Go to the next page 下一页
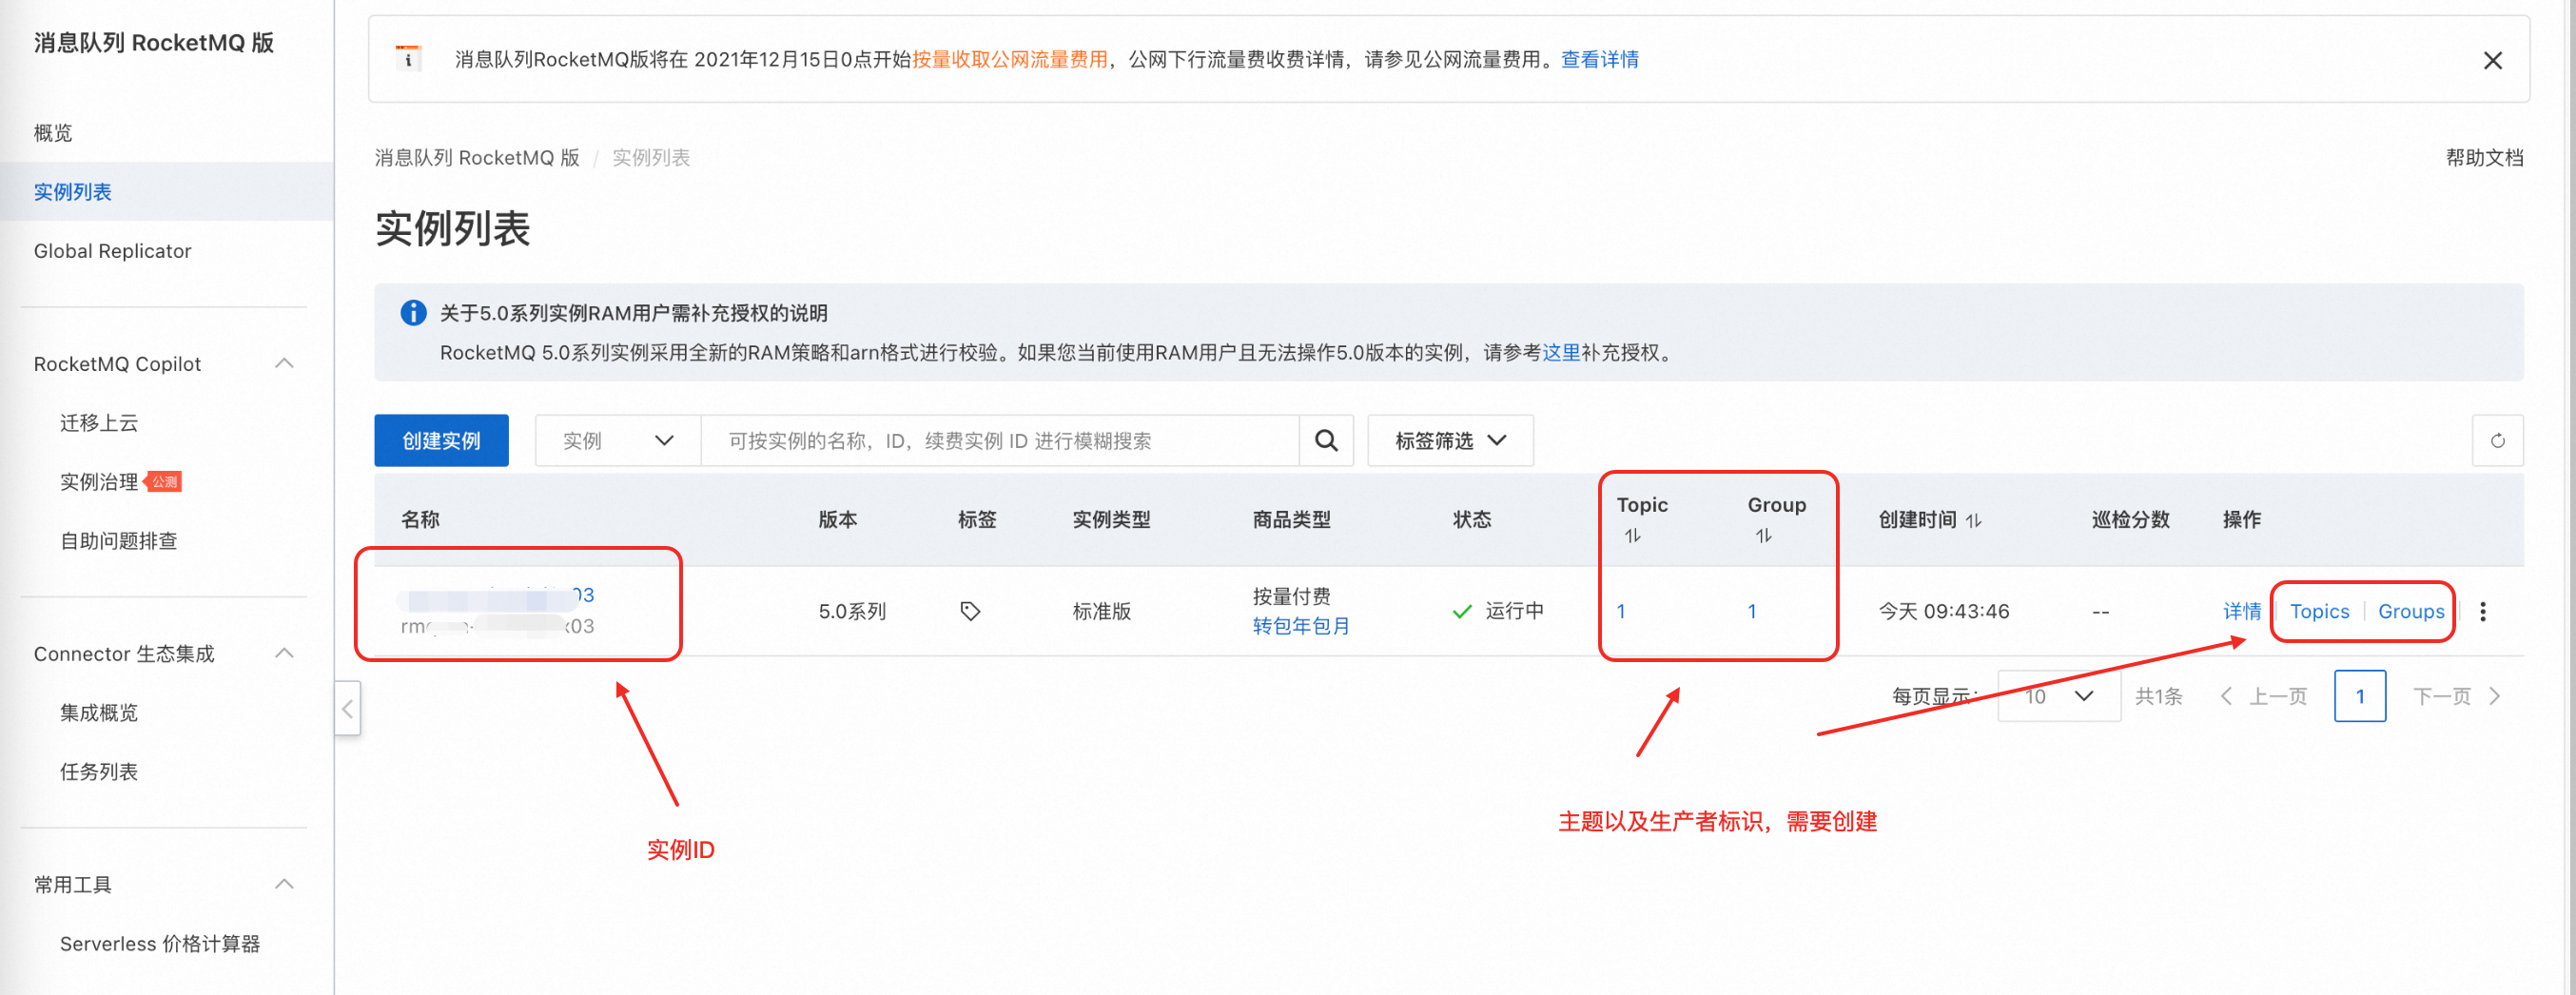The image size is (2576, 995). pyautogui.click(x=2456, y=696)
